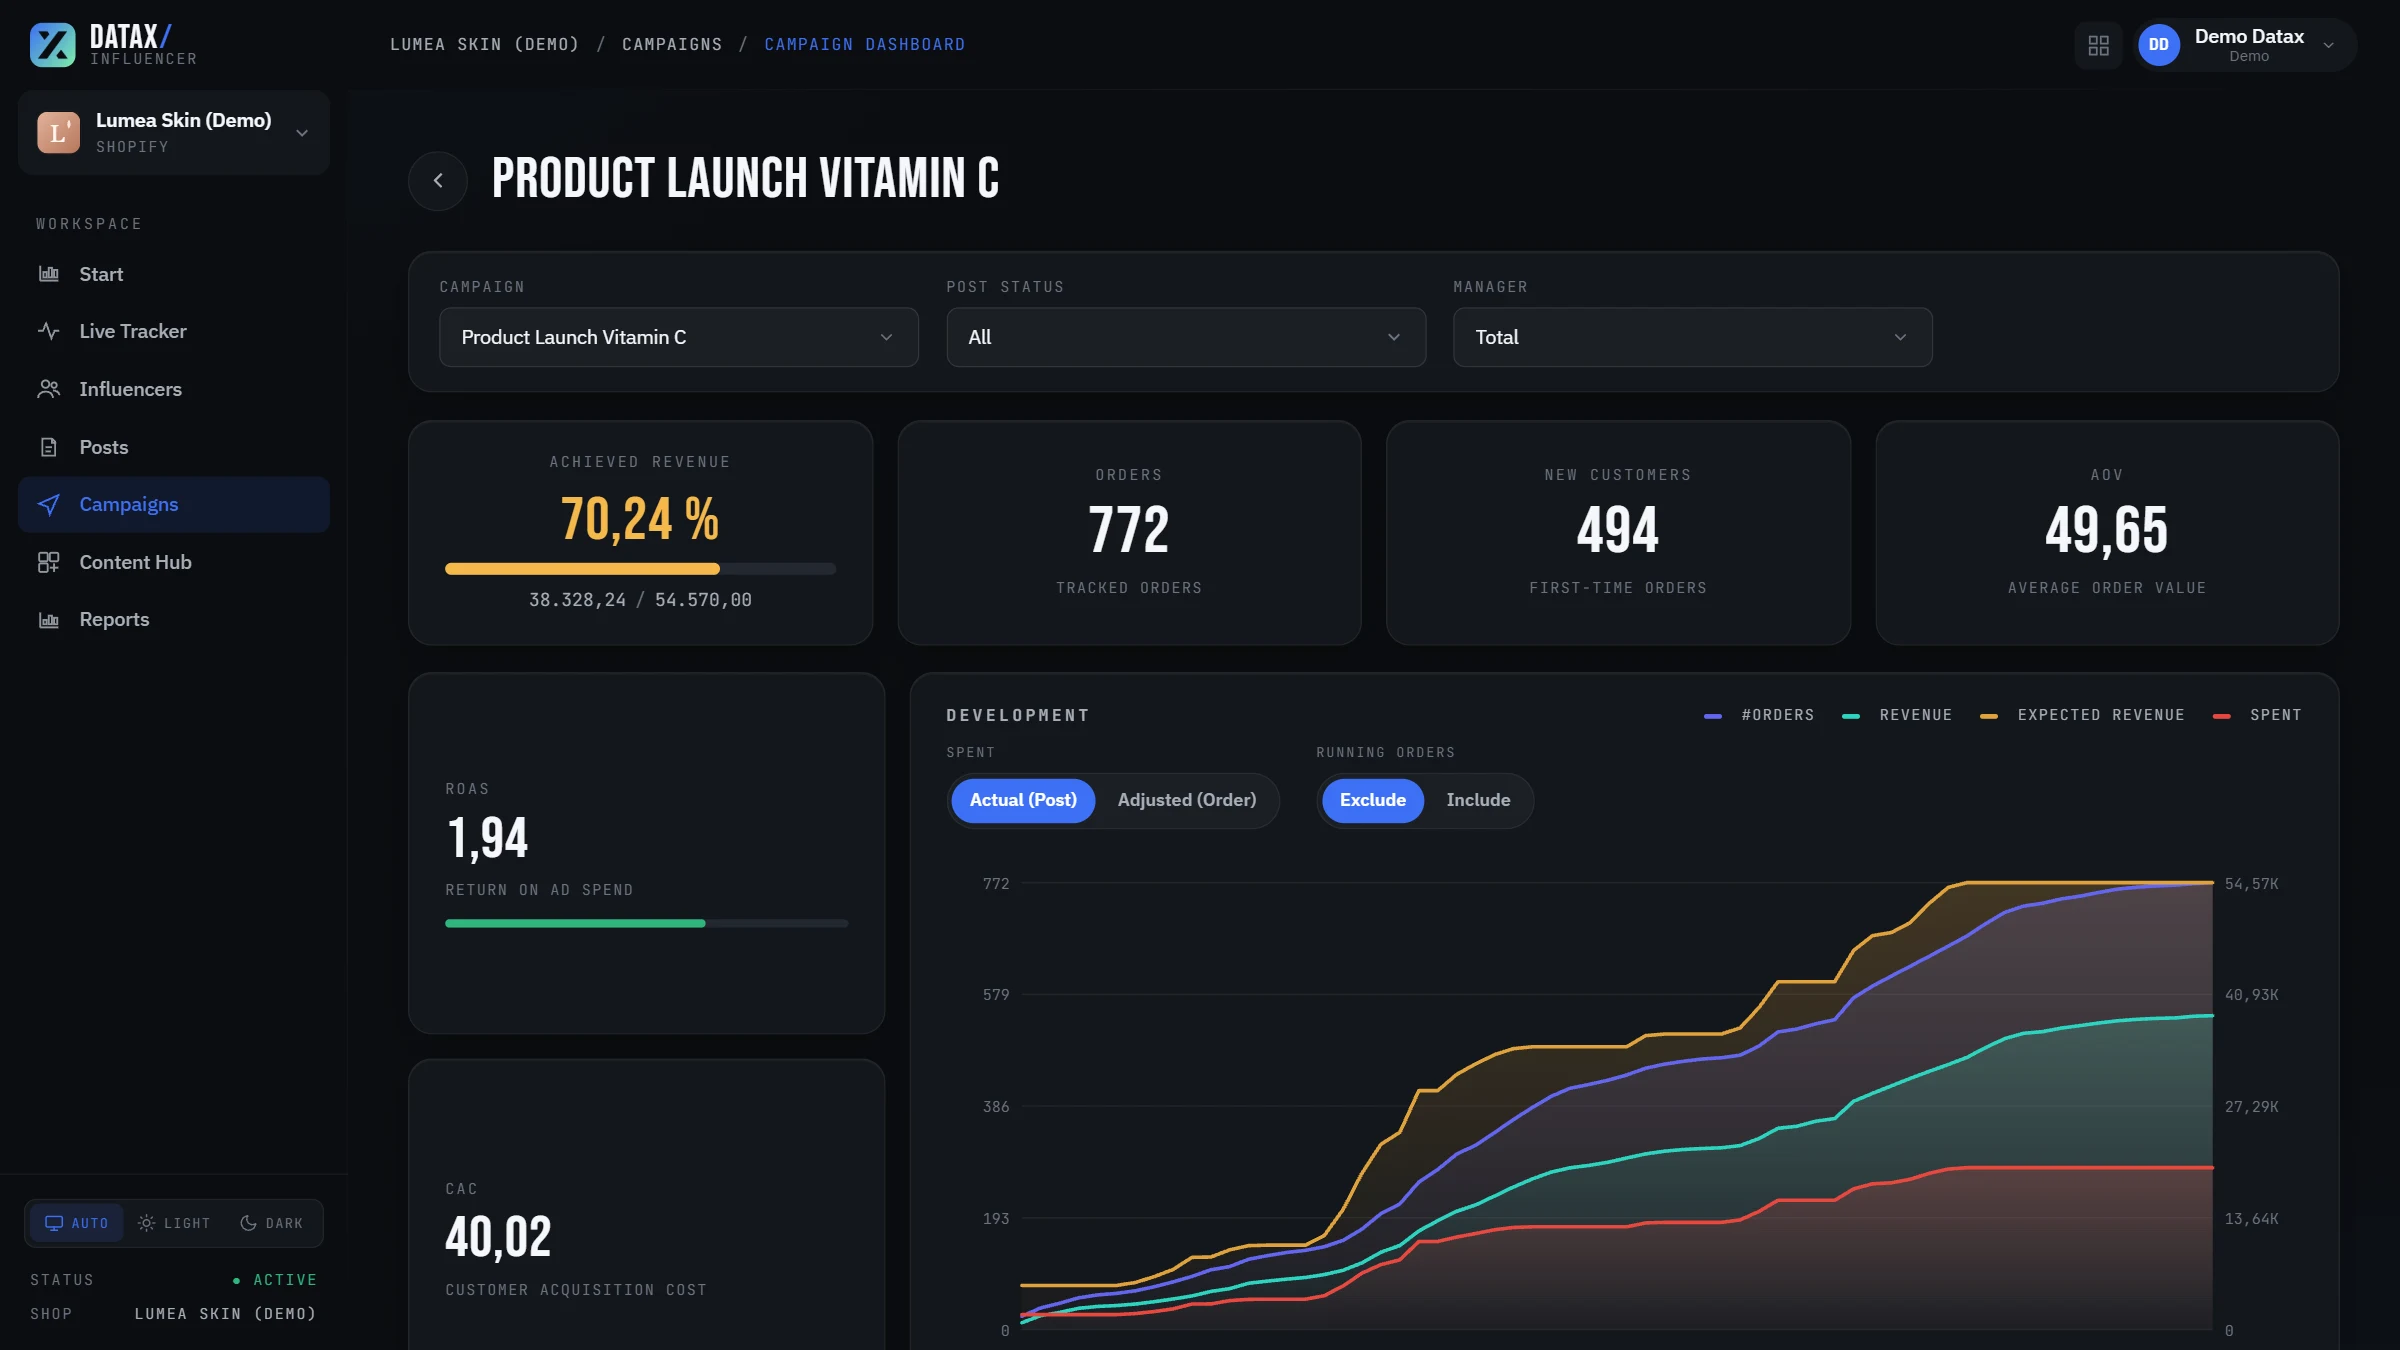Switch theme to DARK
The width and height of the screenshot is (2400, 1350).
[272, 1223]
